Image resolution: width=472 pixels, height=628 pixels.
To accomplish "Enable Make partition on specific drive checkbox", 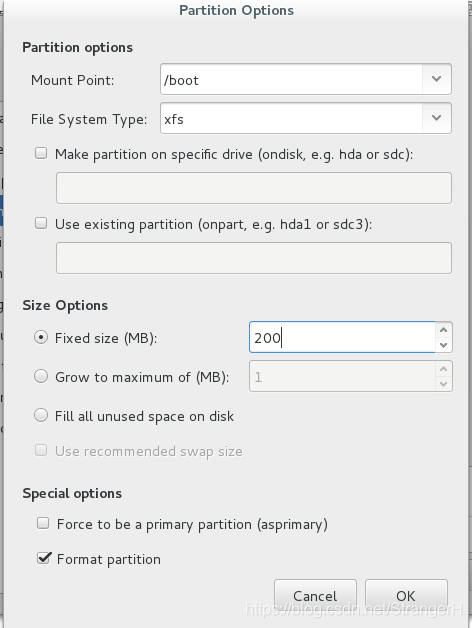I will pyautogui.click(x=41, y=153).
